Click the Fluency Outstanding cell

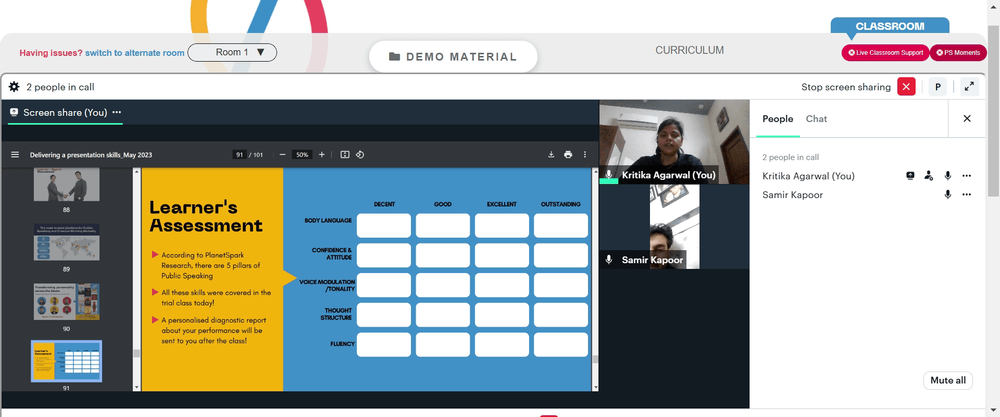(x=561, y=345)
